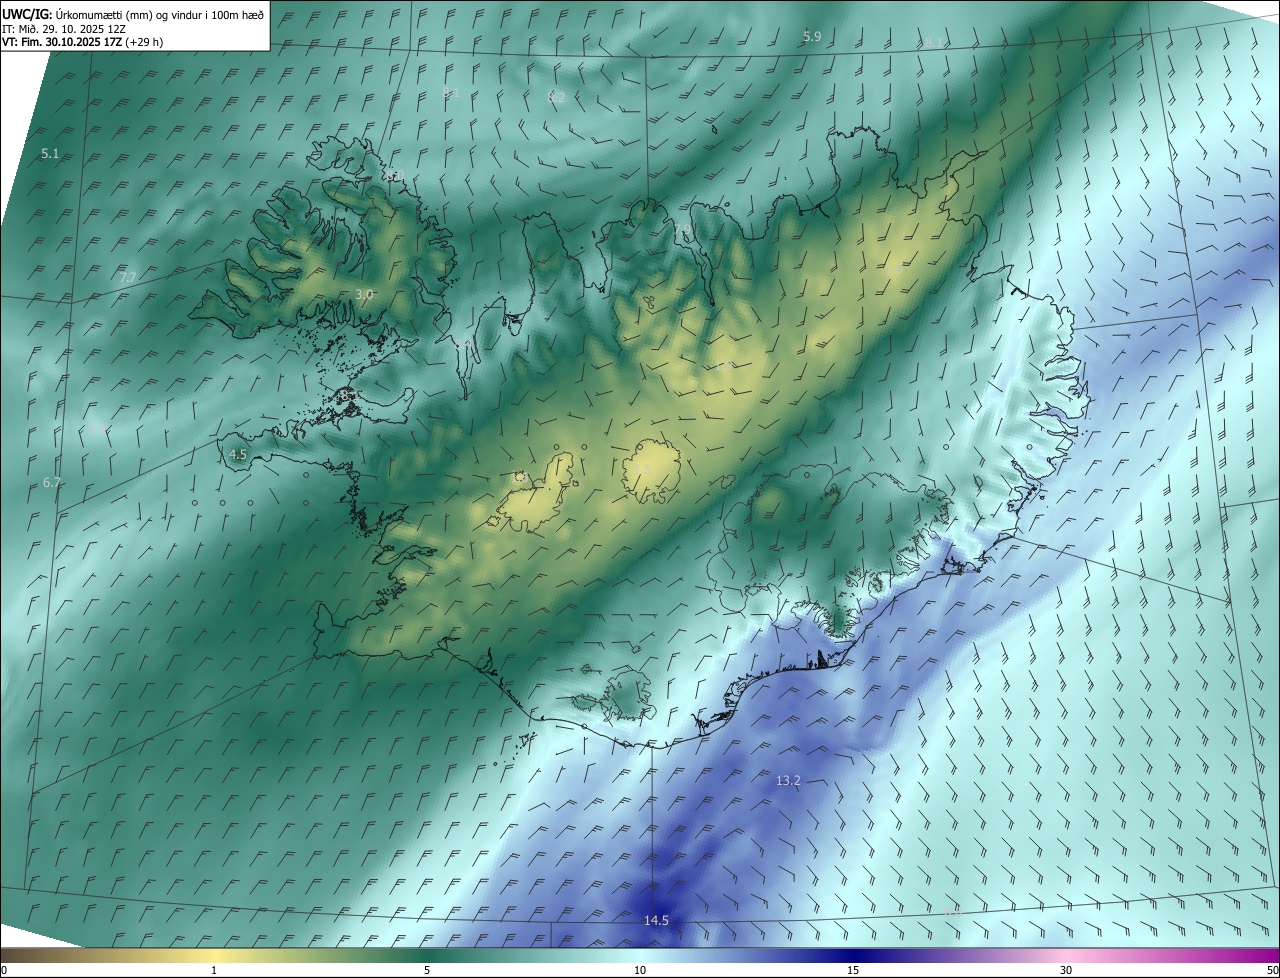Click the 4.5 value on Snæfellsnes

(x=238, y=454)
